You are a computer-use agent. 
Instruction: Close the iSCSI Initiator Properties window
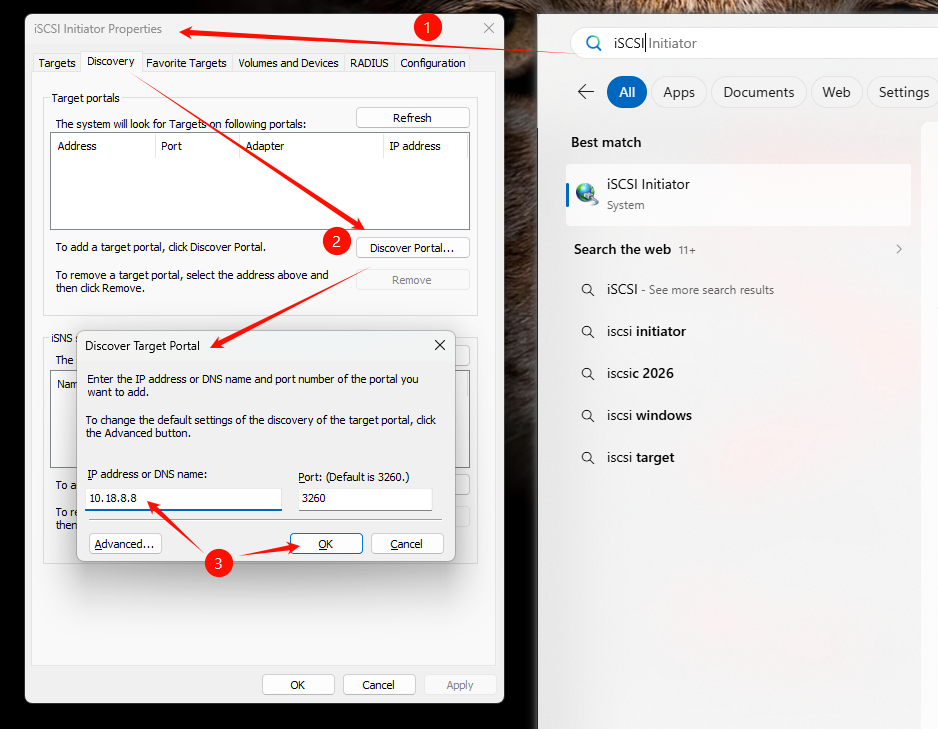(x=489, y=28)
